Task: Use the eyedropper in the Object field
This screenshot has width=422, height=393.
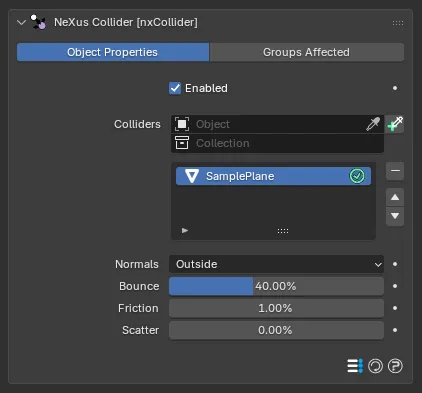Action: point(373,124)
